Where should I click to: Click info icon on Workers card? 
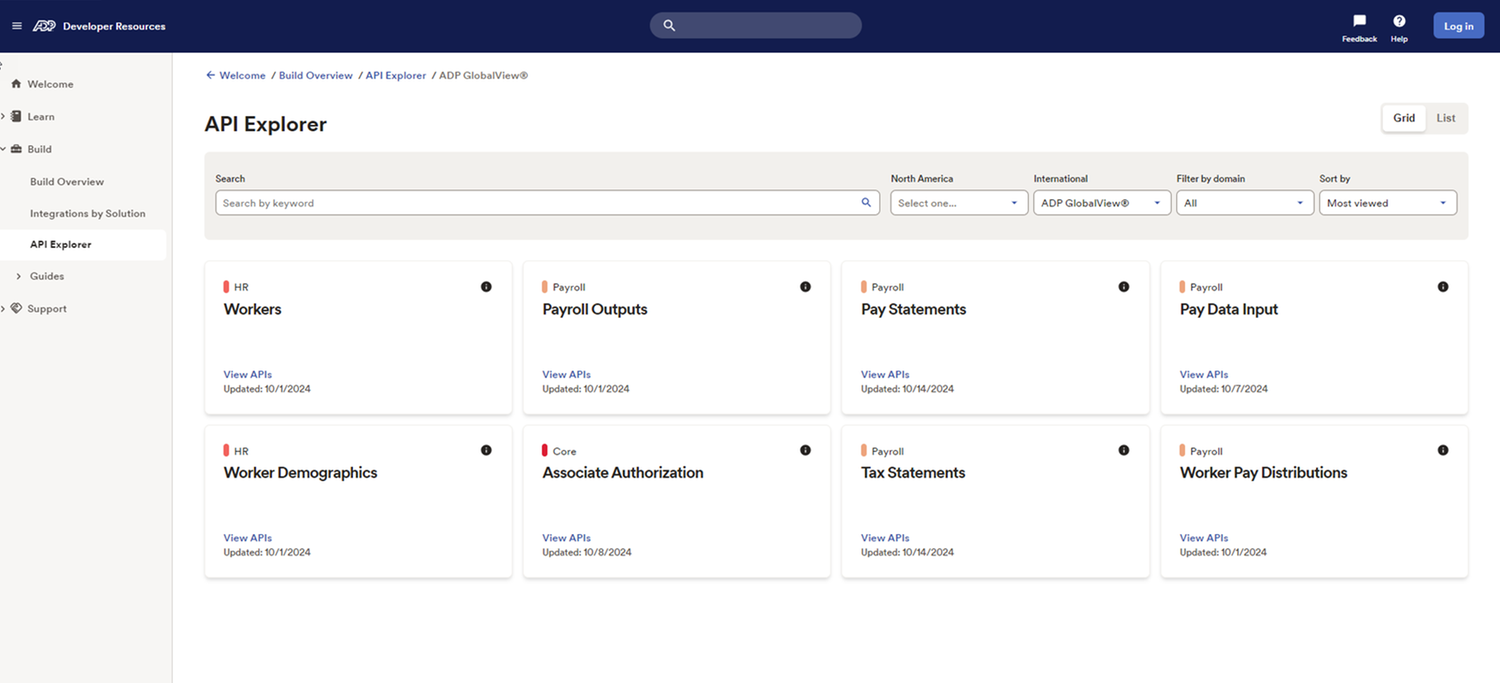coord(486,287)
